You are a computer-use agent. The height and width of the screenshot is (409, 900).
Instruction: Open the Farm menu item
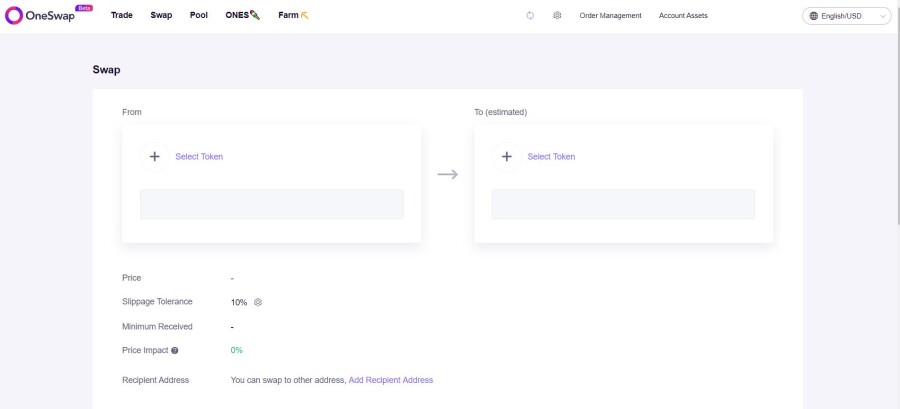293,15
